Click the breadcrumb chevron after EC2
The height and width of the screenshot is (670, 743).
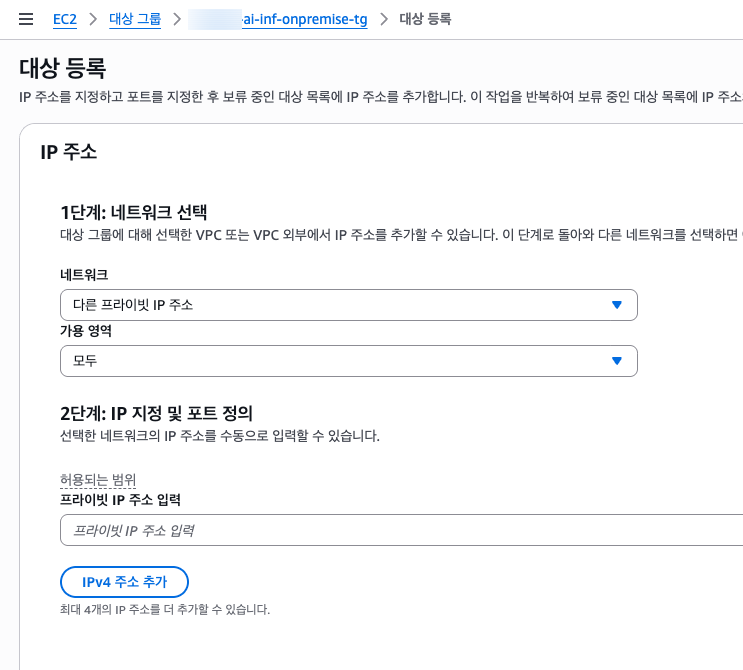[92, 19]
